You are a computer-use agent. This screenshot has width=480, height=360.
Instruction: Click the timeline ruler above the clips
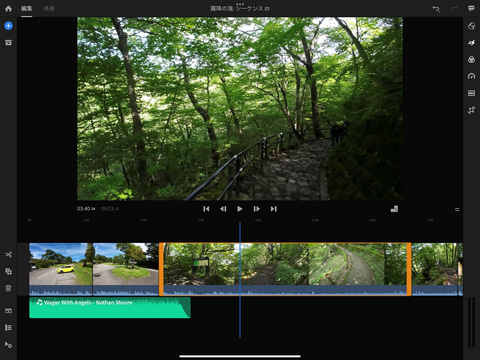click(240, 220)
